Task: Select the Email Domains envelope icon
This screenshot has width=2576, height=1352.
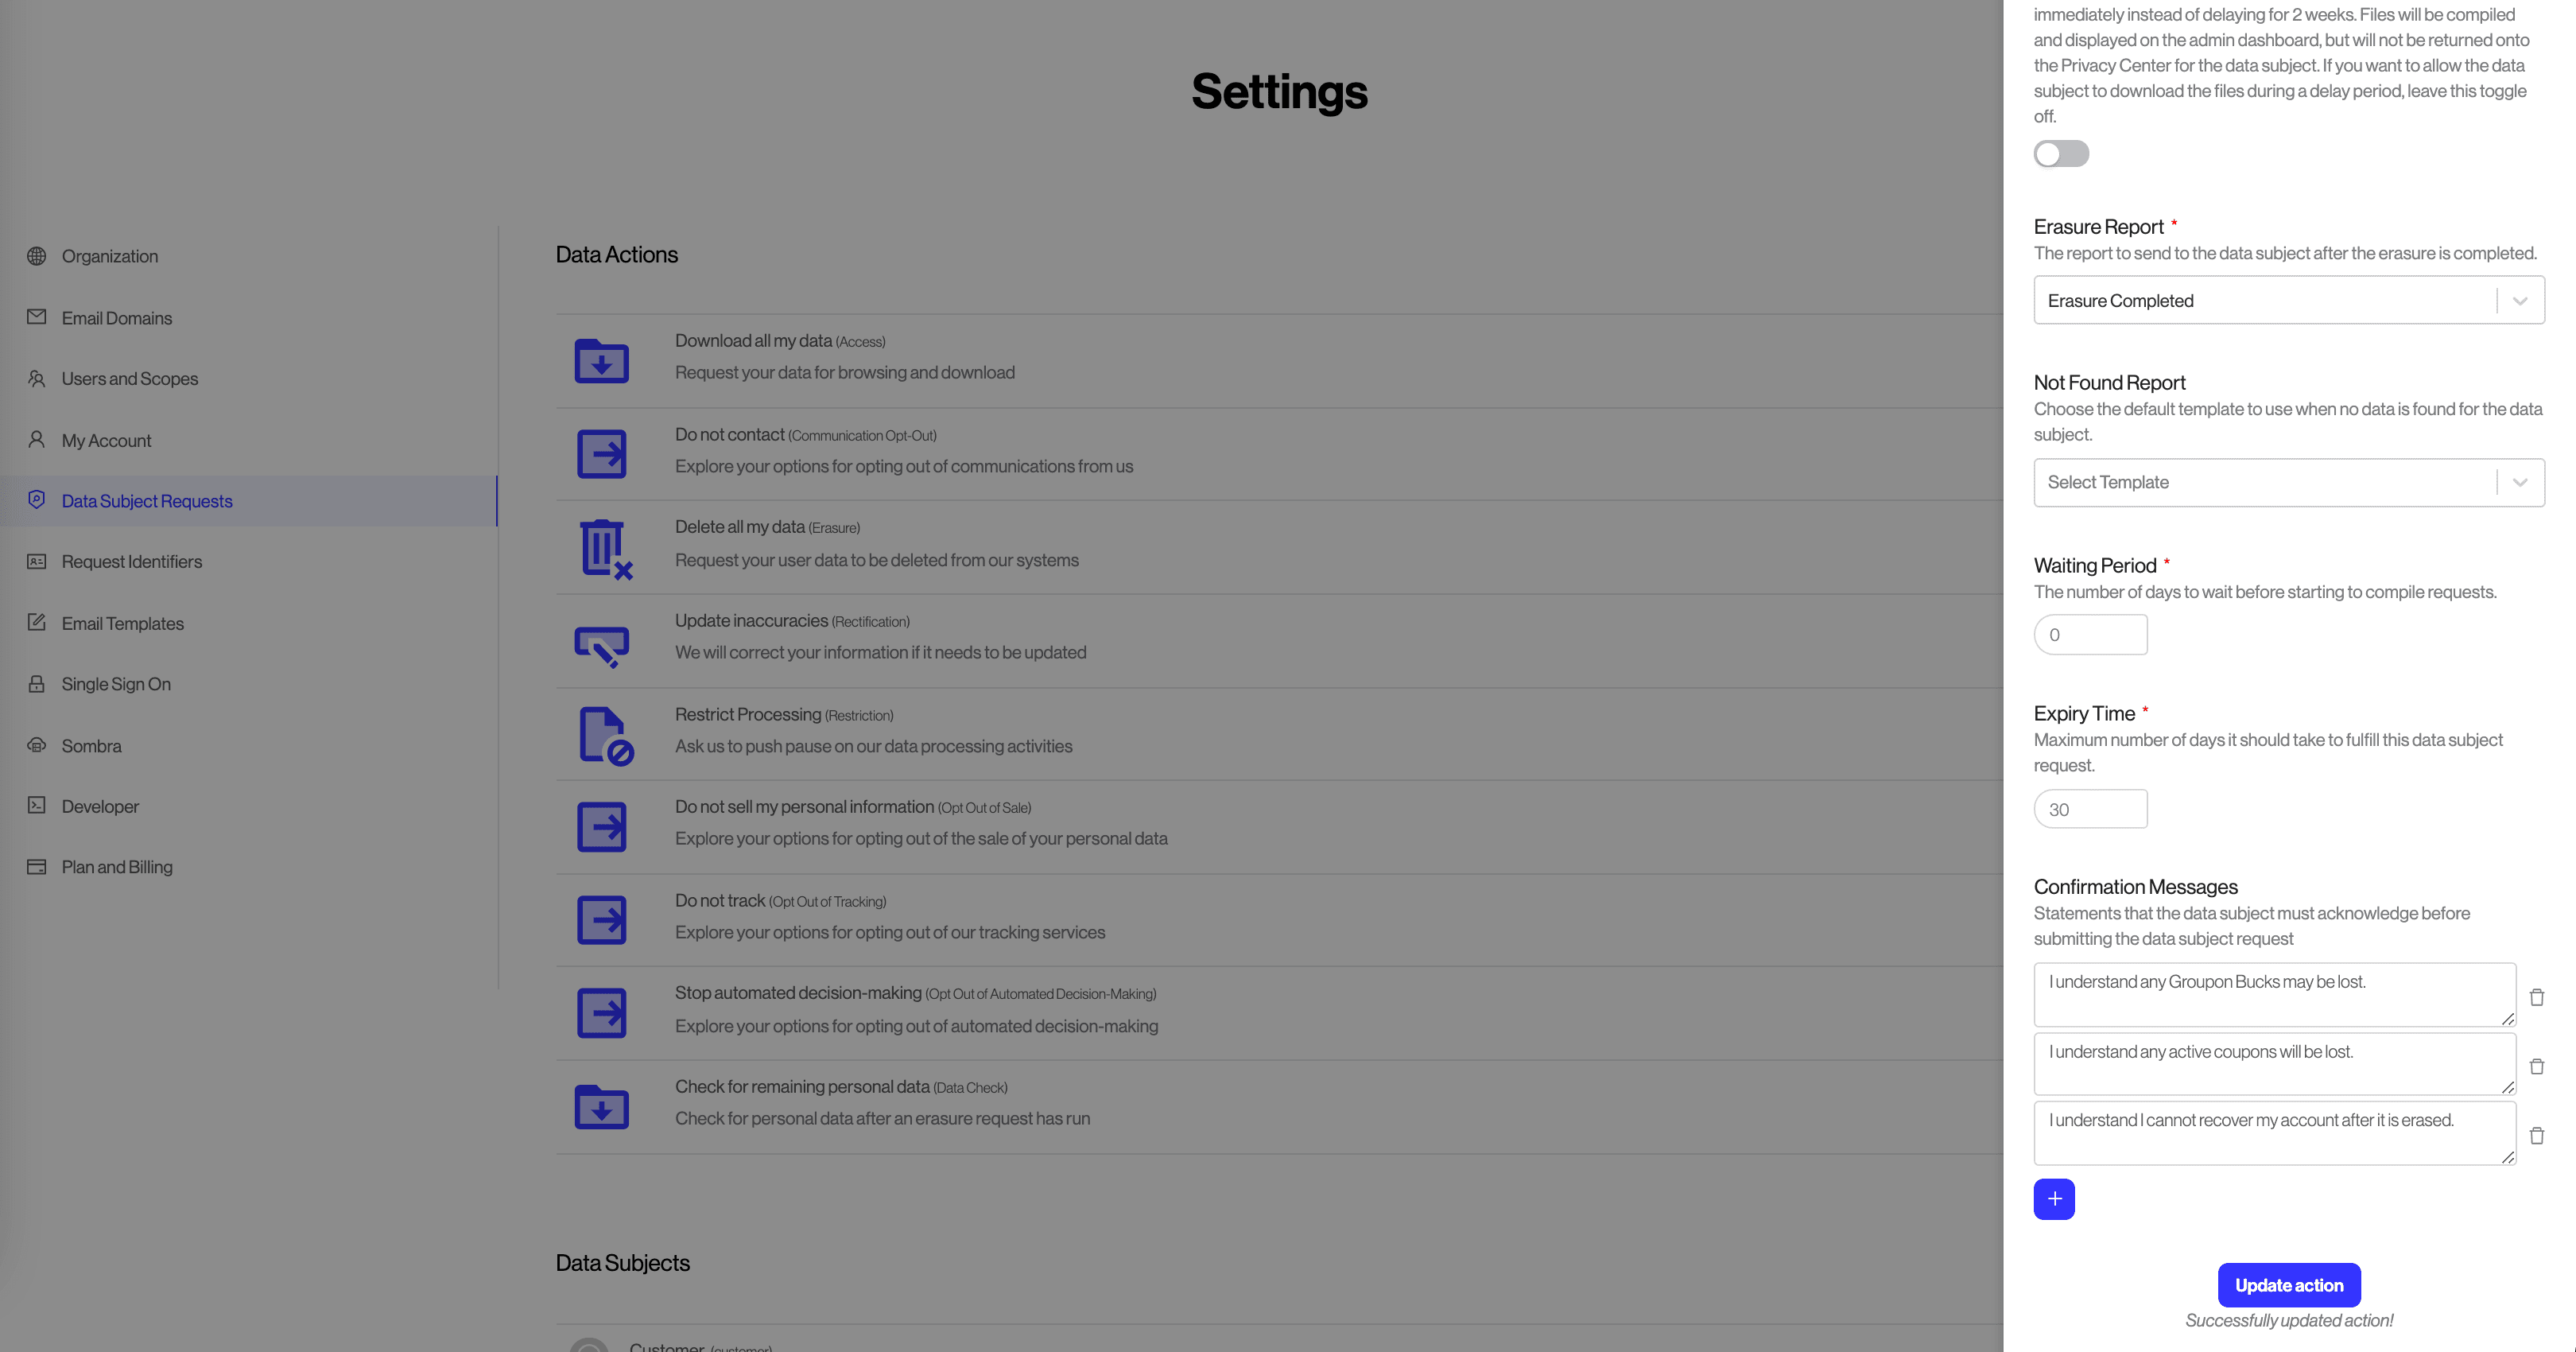Action: [x=37, y=317]
